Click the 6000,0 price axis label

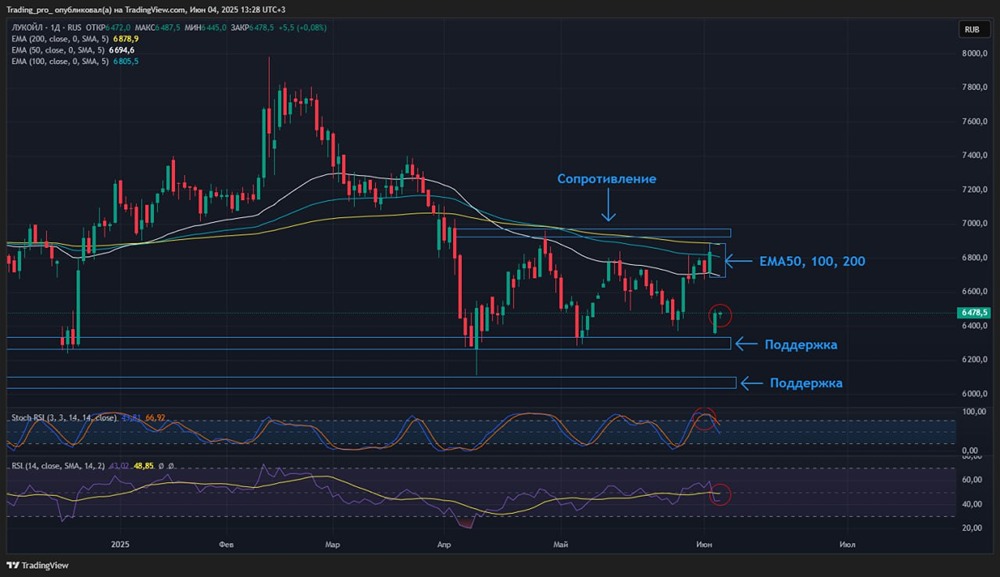point(974,394)
